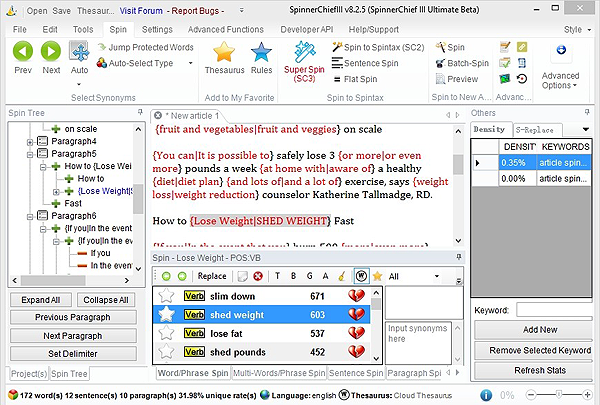Click Expand All button
This screenshot has height=405, width=600.
(41, 300)
